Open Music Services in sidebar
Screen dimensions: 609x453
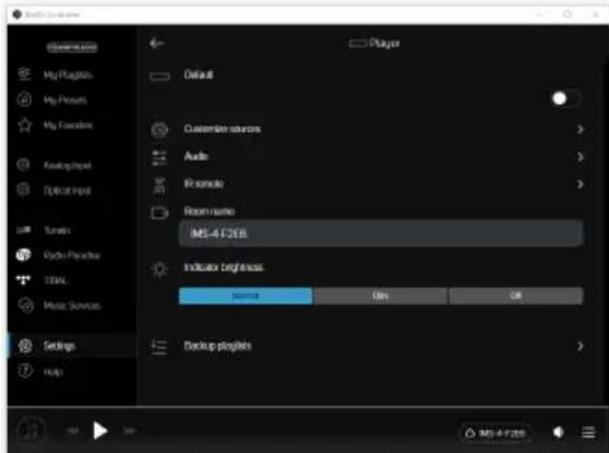[59, 305]
